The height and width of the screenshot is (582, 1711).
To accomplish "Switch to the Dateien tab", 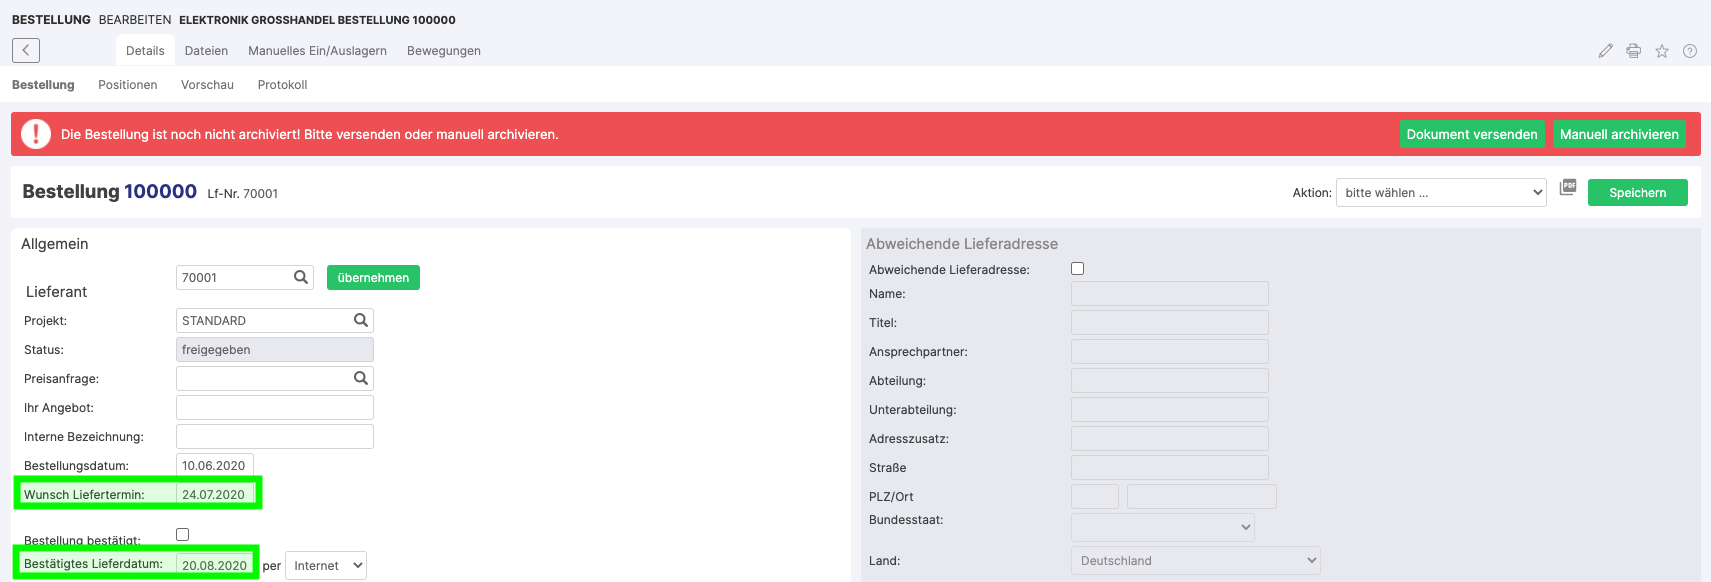I will coord(206,51).
